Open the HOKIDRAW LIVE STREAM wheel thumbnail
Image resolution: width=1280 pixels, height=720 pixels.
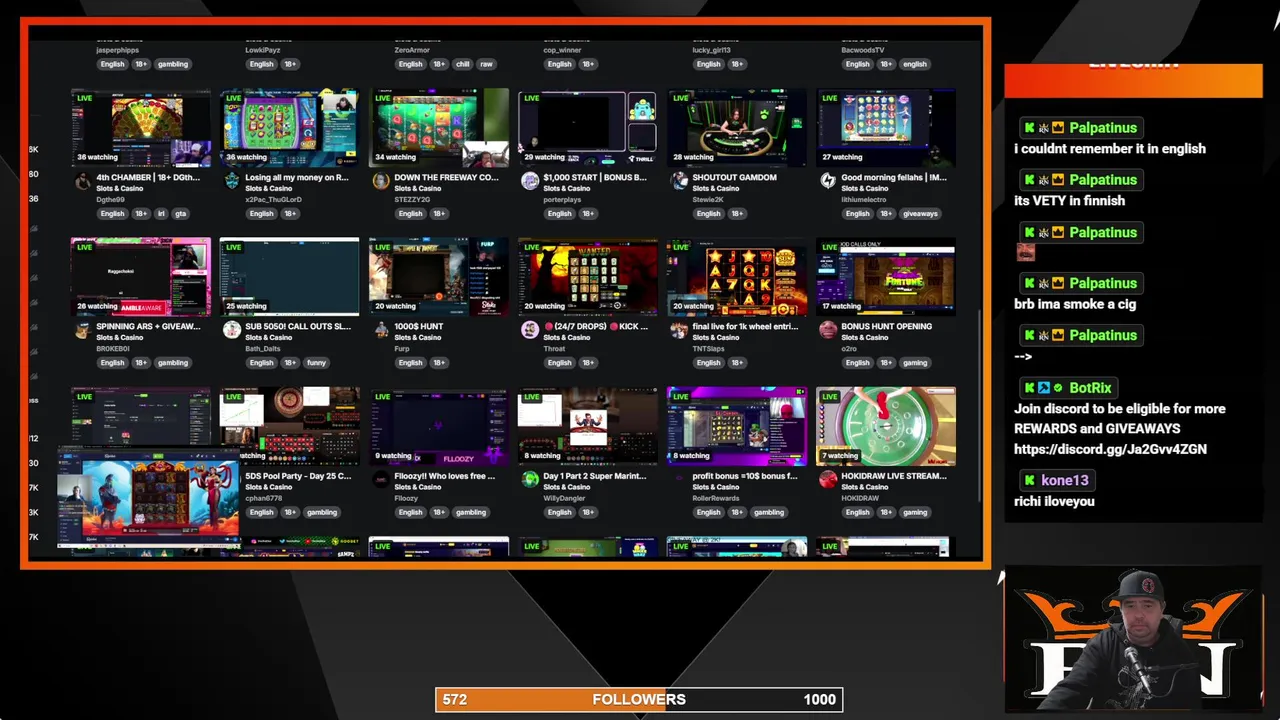pos(886,426)
